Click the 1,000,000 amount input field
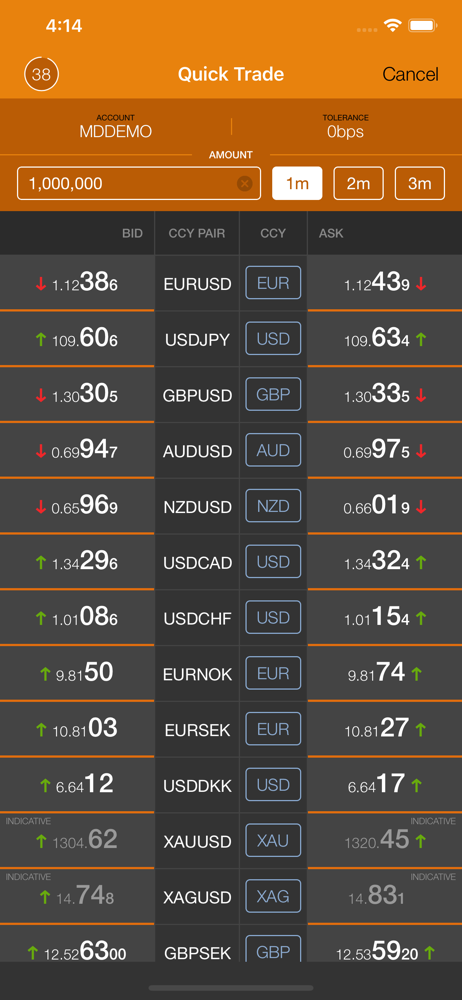This screenshot has width=462, height=1000. click(x=139, y=184)
